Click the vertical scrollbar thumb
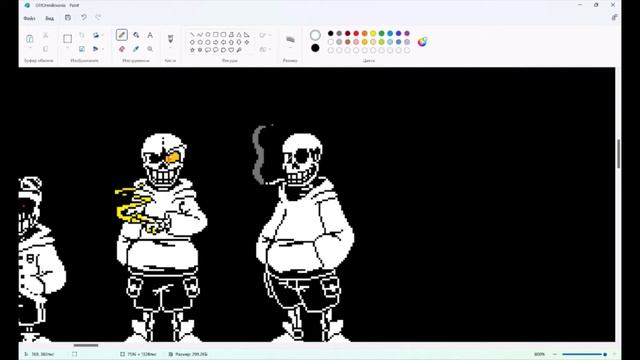 click(618, 153)
